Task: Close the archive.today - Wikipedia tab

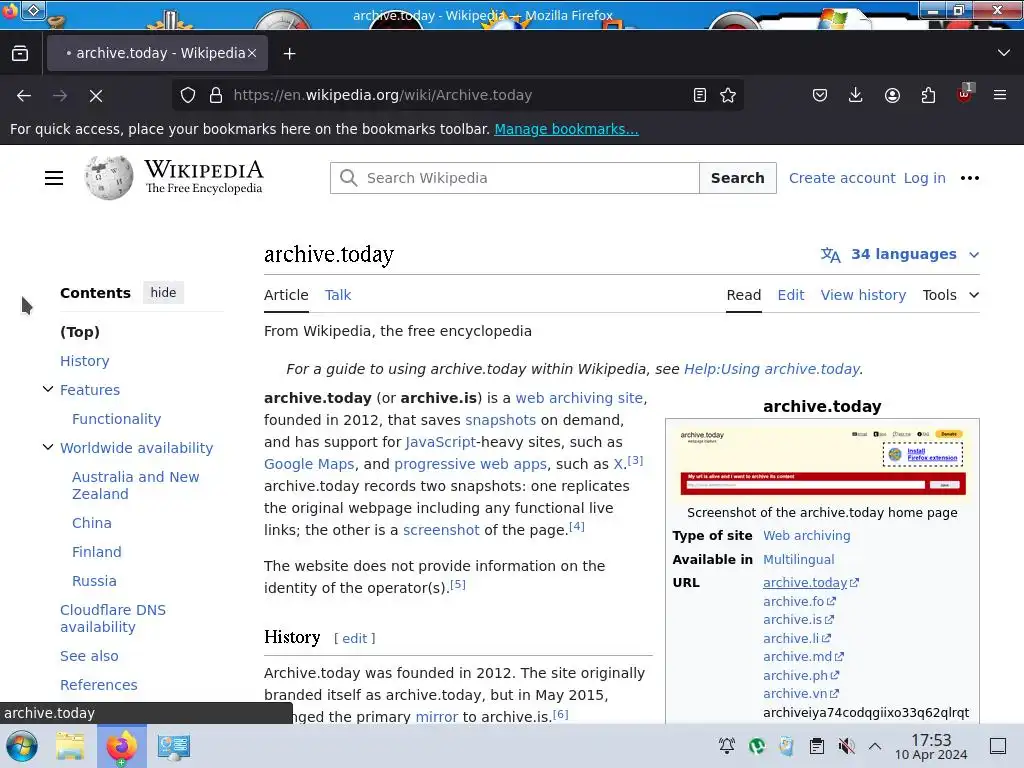Action: pos(252,54)
